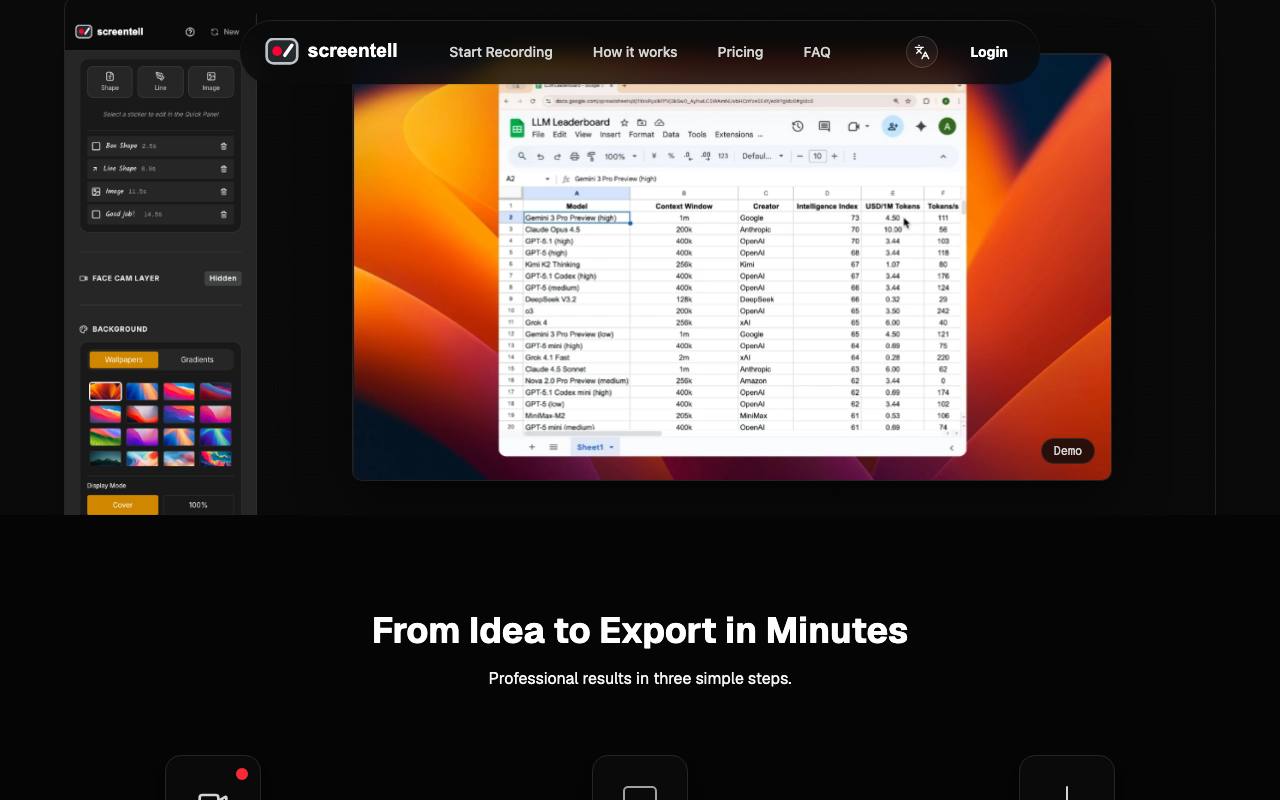
Task: Select the Line Shape sticker row
Action: pos(160,169)
